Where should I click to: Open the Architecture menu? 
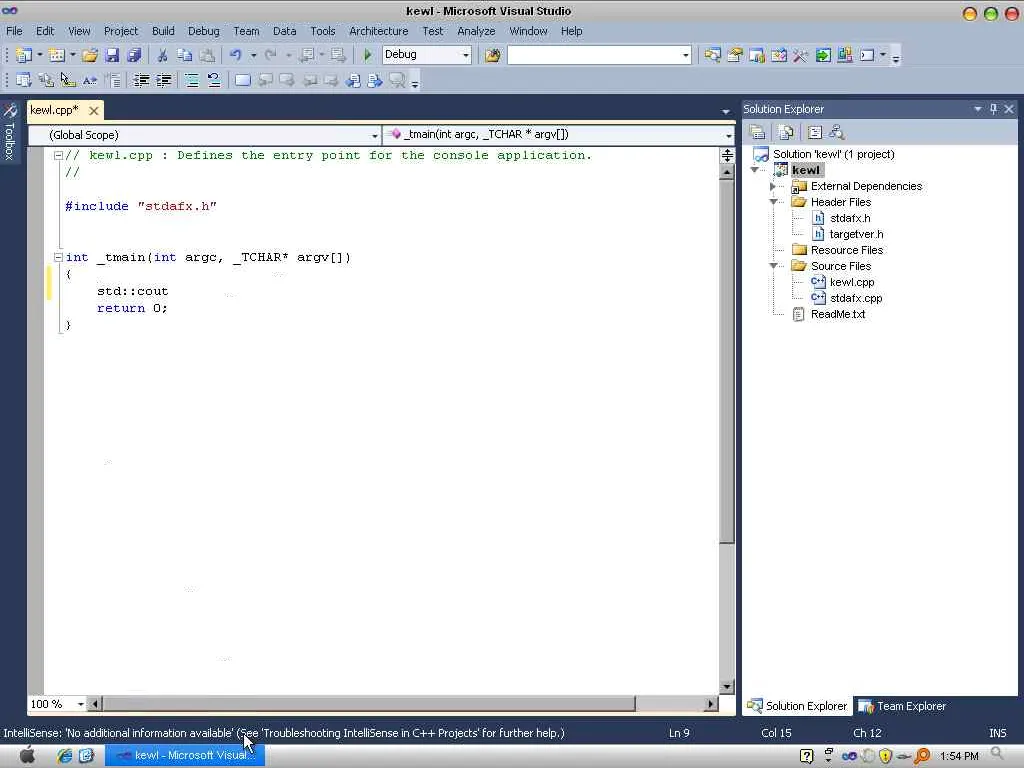coord(379,31)
